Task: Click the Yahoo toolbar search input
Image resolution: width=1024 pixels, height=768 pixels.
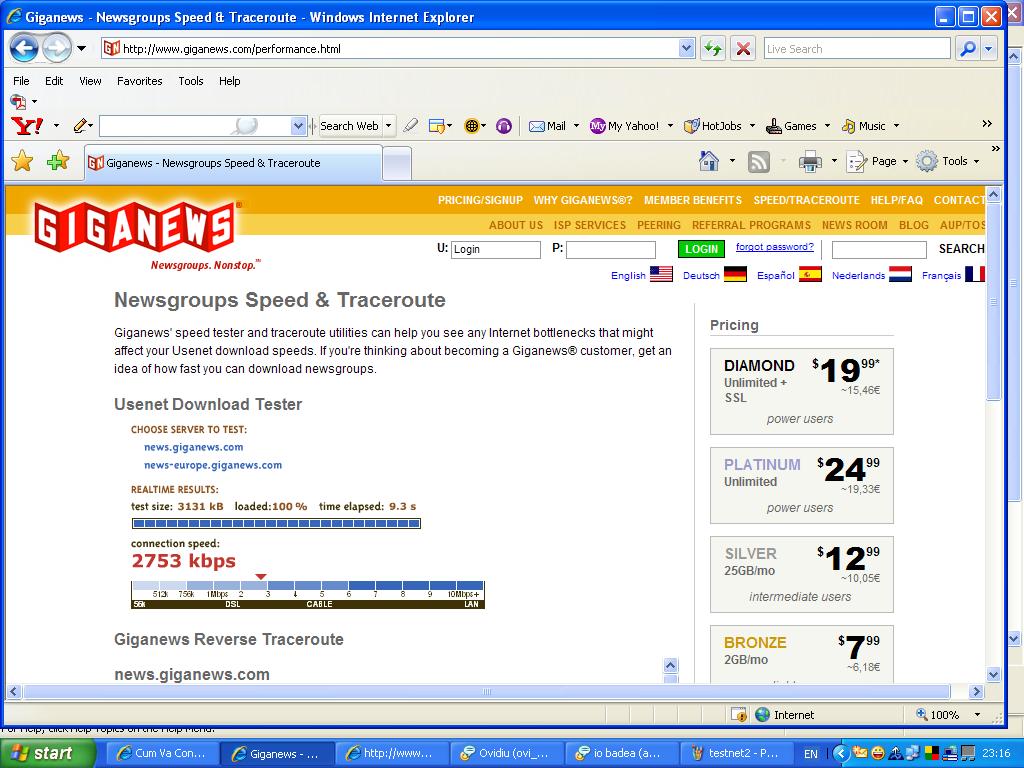Action: click(195, 126)
